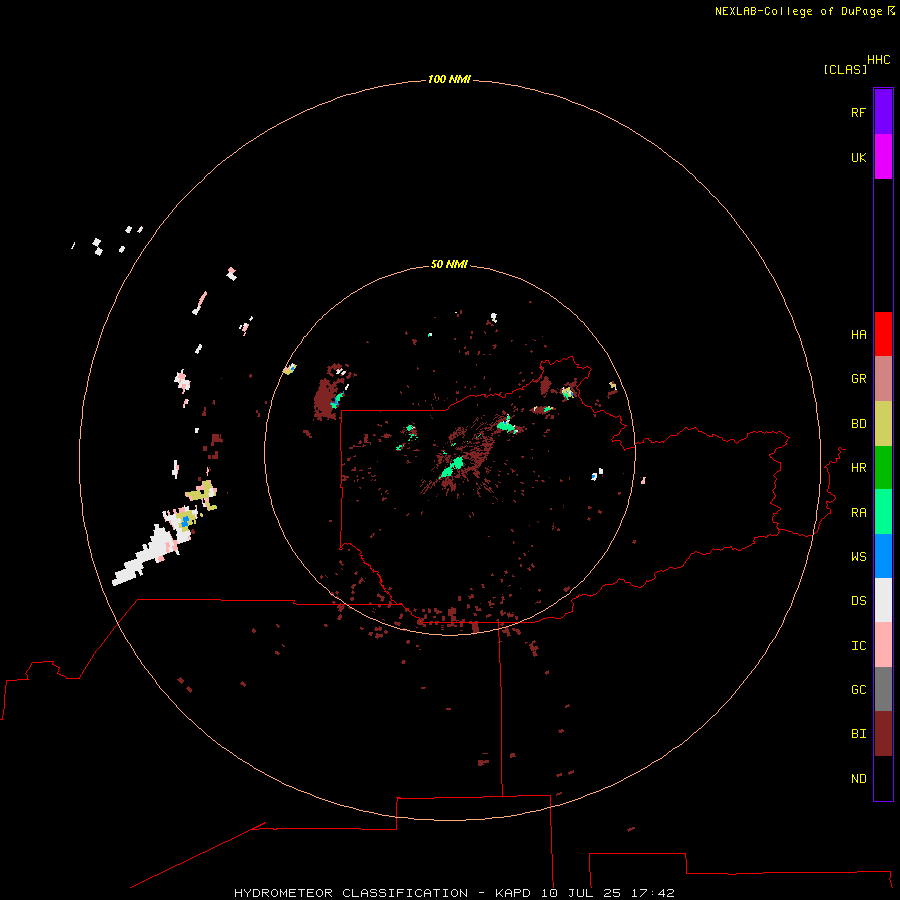Click the UK magenta legend swatch
This screenshot has width=900, height=900.
(x=883, y=157)
